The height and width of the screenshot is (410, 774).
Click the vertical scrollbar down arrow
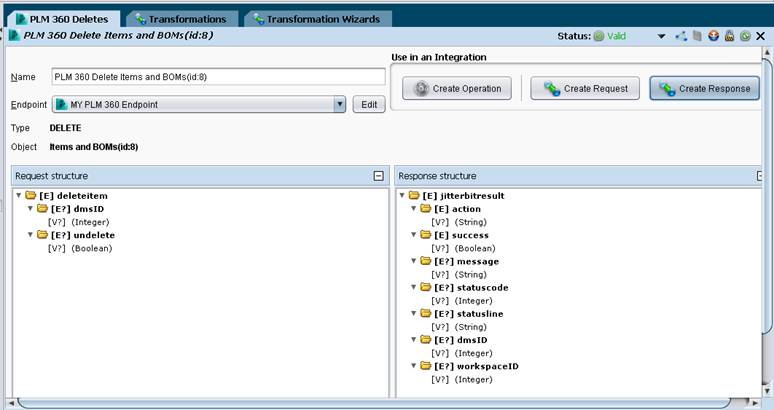[768, 392]
